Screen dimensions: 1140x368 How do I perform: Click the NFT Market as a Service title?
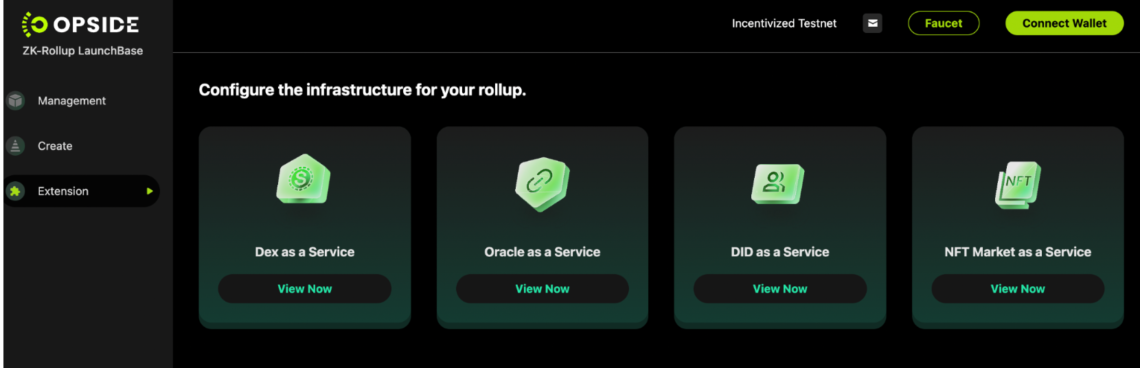click(x=1018, y=252)
